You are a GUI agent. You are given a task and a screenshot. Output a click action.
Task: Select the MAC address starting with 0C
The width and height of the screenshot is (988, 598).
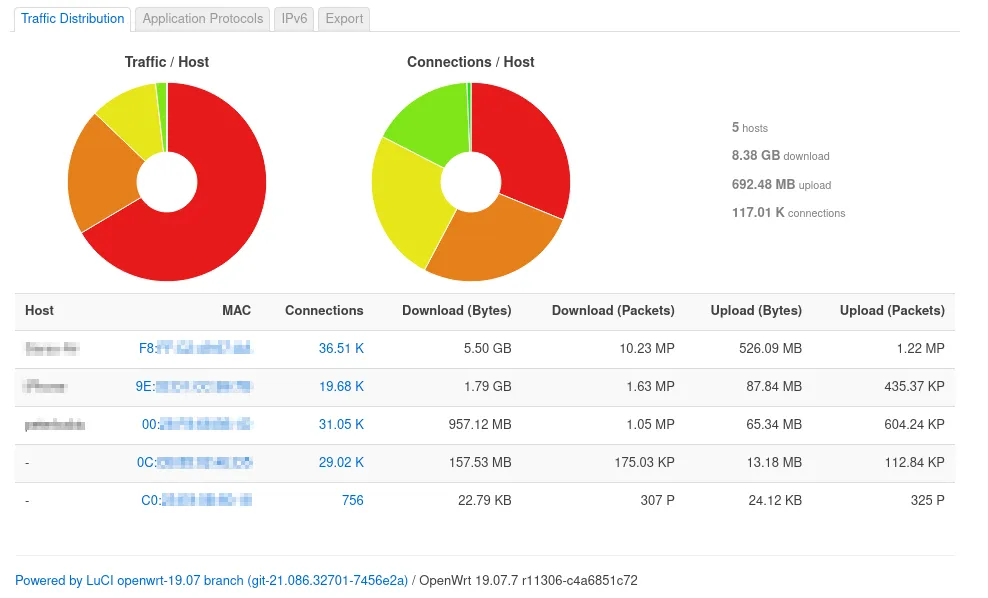tap(194, 462)
